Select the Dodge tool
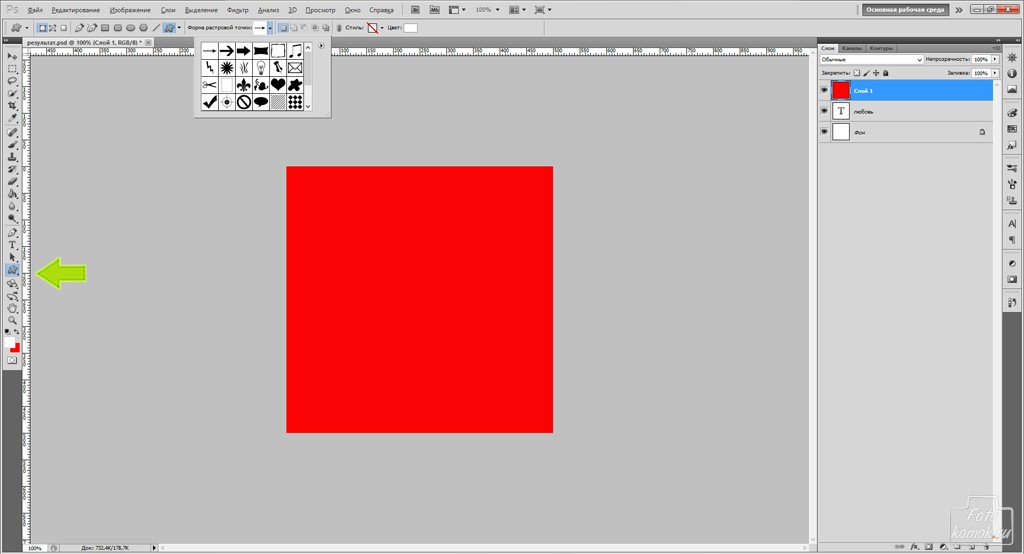Viewport: 1024px width, 554px height. pyautogui.click(x=12, y=219)
